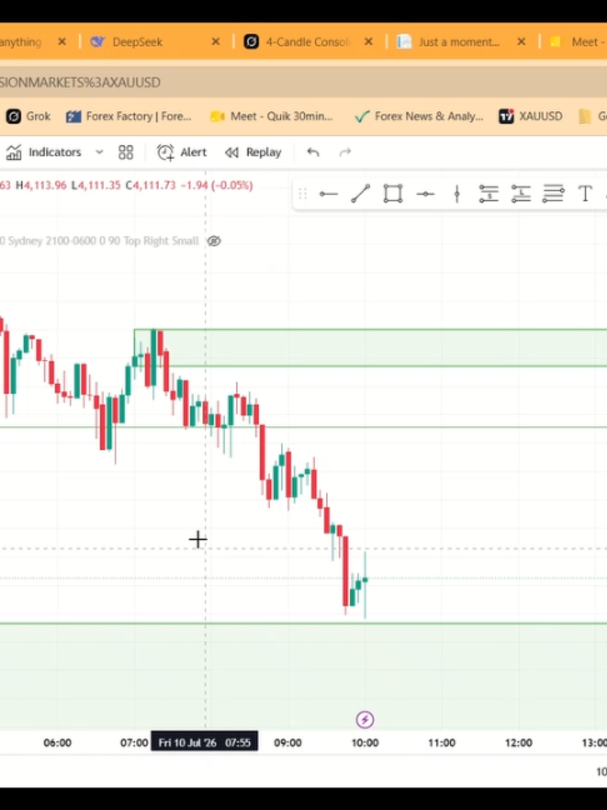
Task: Close the anything tab
Action: 61,42
